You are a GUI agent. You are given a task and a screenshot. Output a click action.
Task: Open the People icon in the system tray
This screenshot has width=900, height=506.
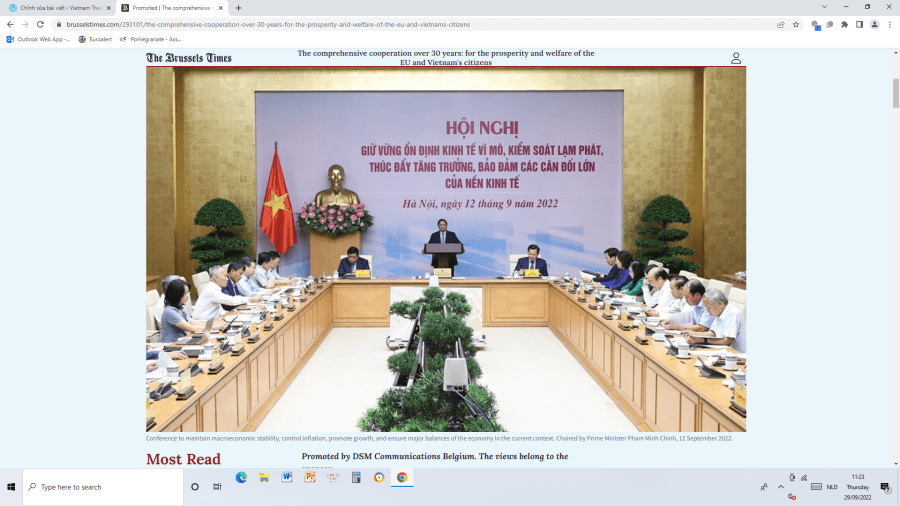click(764, 486)
